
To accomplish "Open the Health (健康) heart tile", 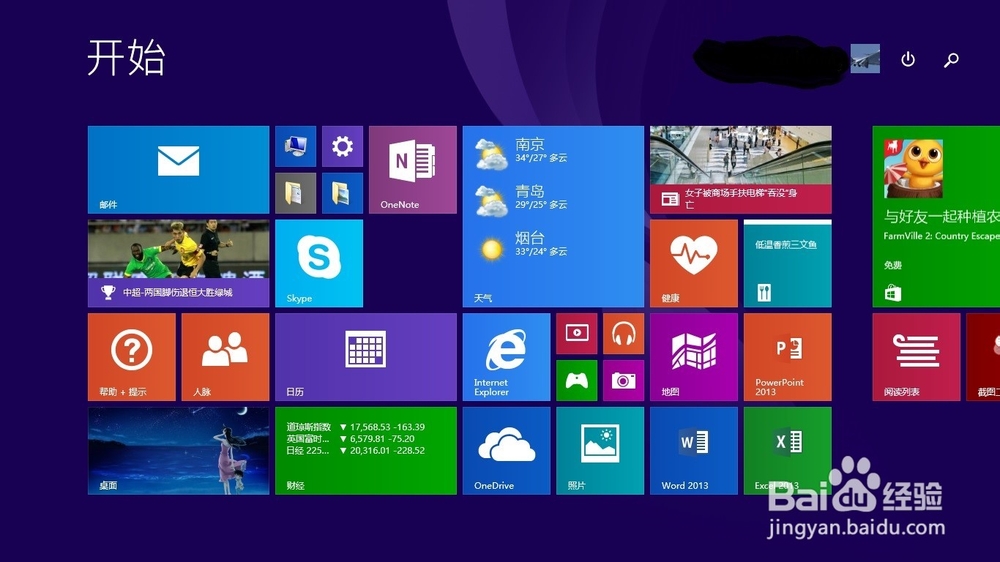I will pos(694,263).
